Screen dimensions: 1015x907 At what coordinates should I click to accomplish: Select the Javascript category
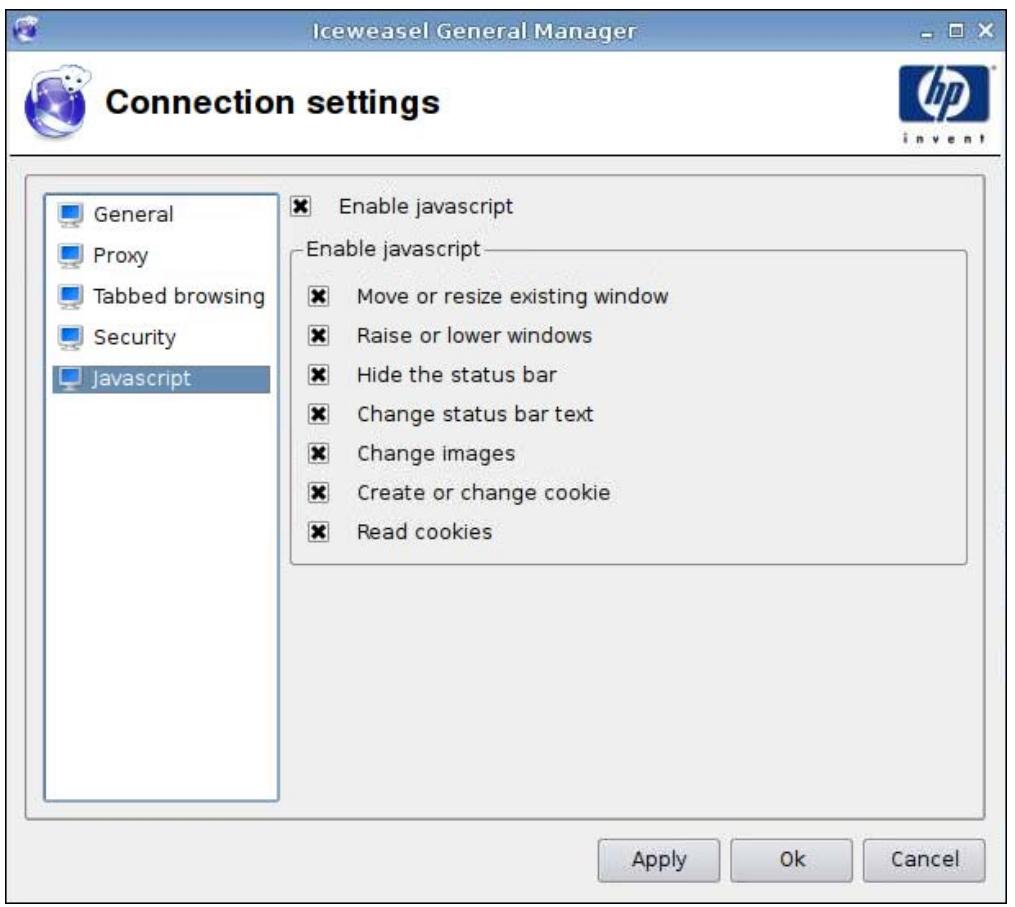(x=161, y=379)
